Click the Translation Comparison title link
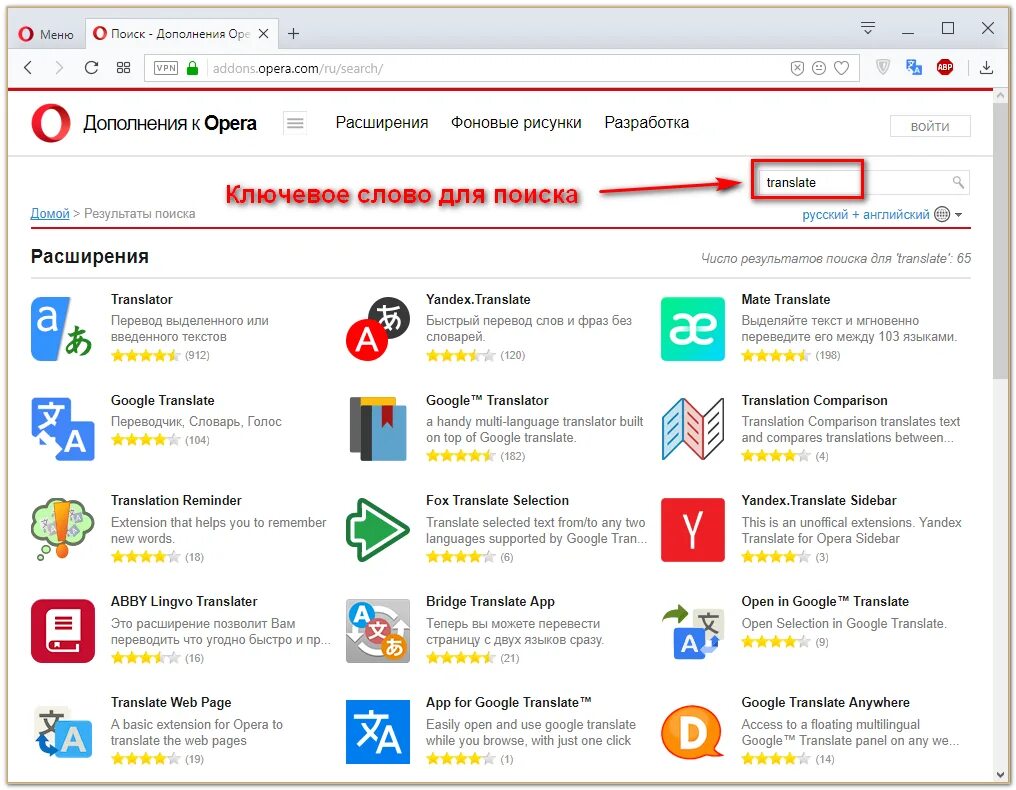This screenshot has width=1016, height=790. pyautogui.click(x=814, y=401)
